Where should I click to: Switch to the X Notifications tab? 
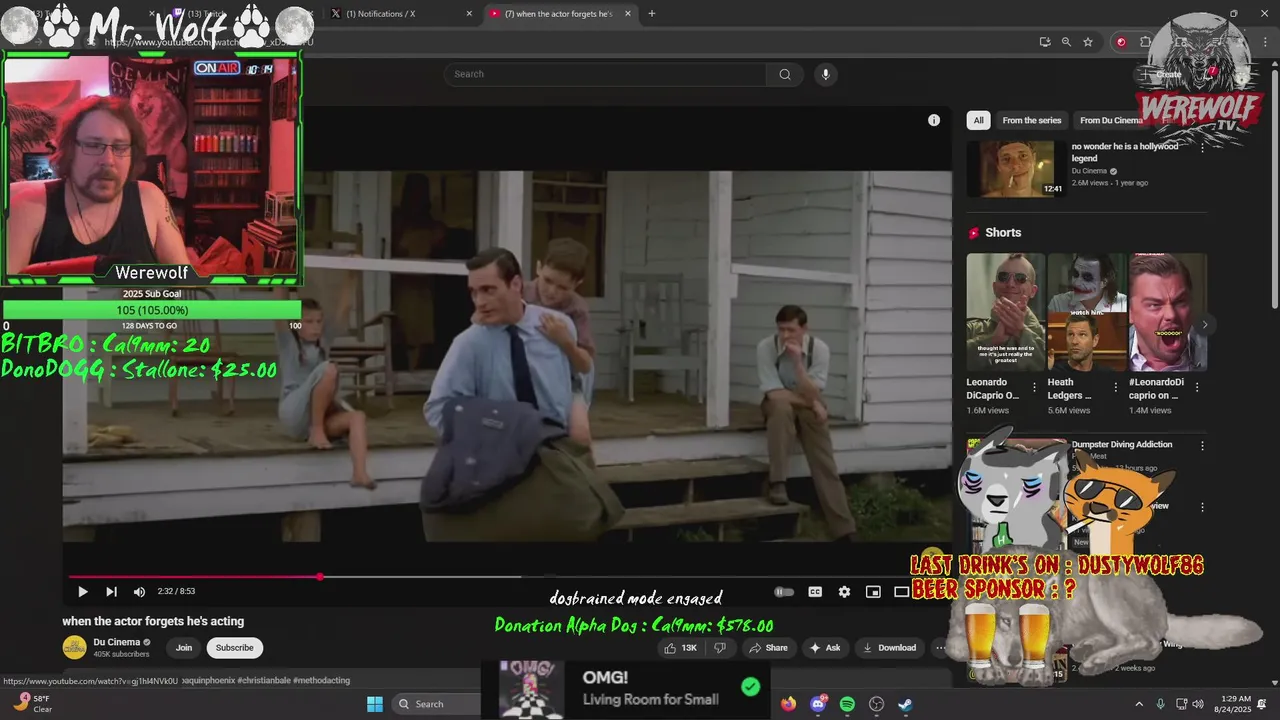pos(400,14)
